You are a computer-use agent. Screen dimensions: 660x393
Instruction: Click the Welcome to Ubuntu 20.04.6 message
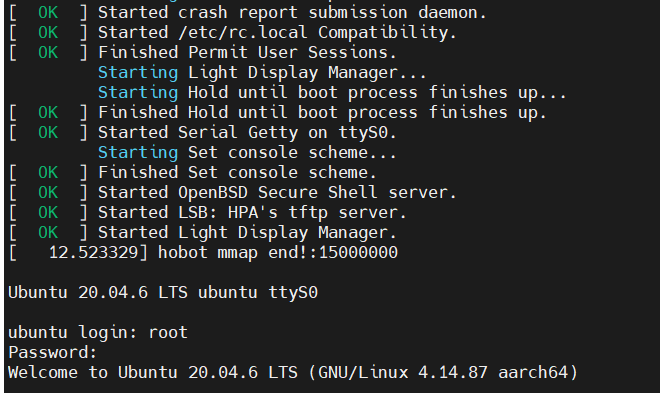(x=293, y=372)
